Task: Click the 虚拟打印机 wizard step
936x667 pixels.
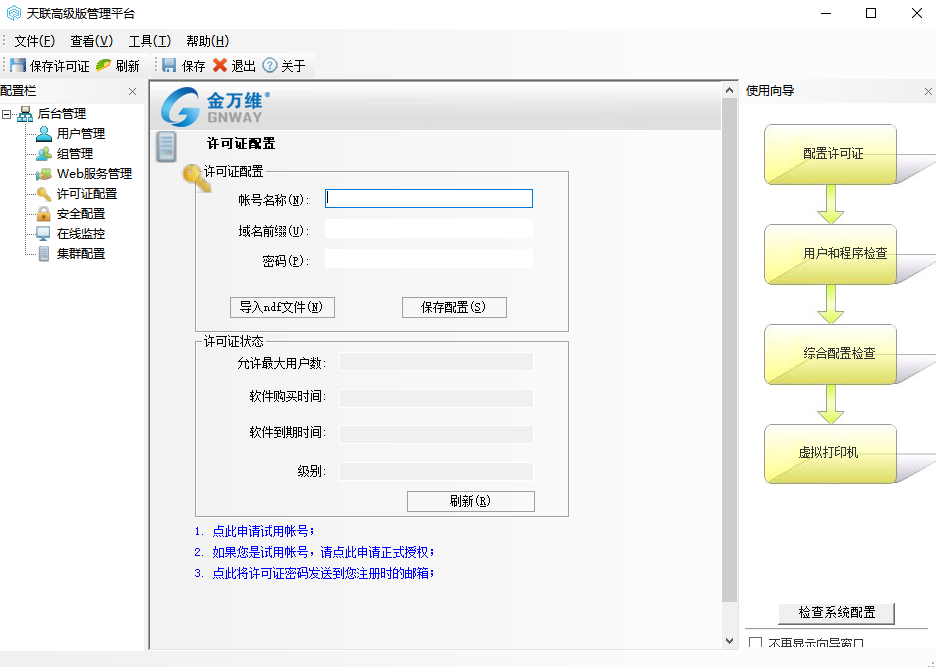Action: coord(830,454)
